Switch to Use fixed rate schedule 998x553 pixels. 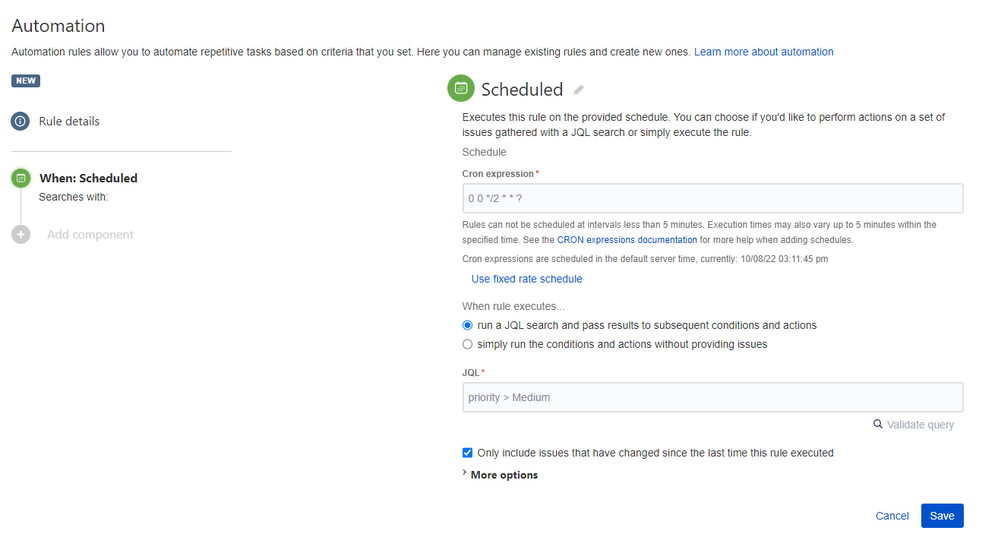coord(526,279)
